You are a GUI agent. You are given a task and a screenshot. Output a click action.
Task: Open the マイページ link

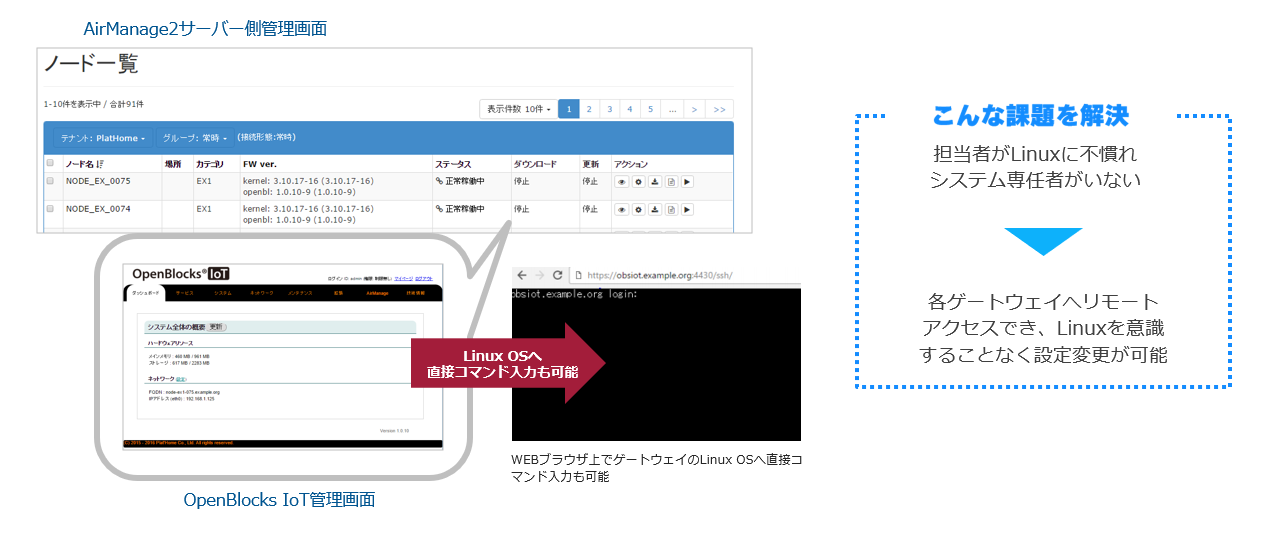403,279
